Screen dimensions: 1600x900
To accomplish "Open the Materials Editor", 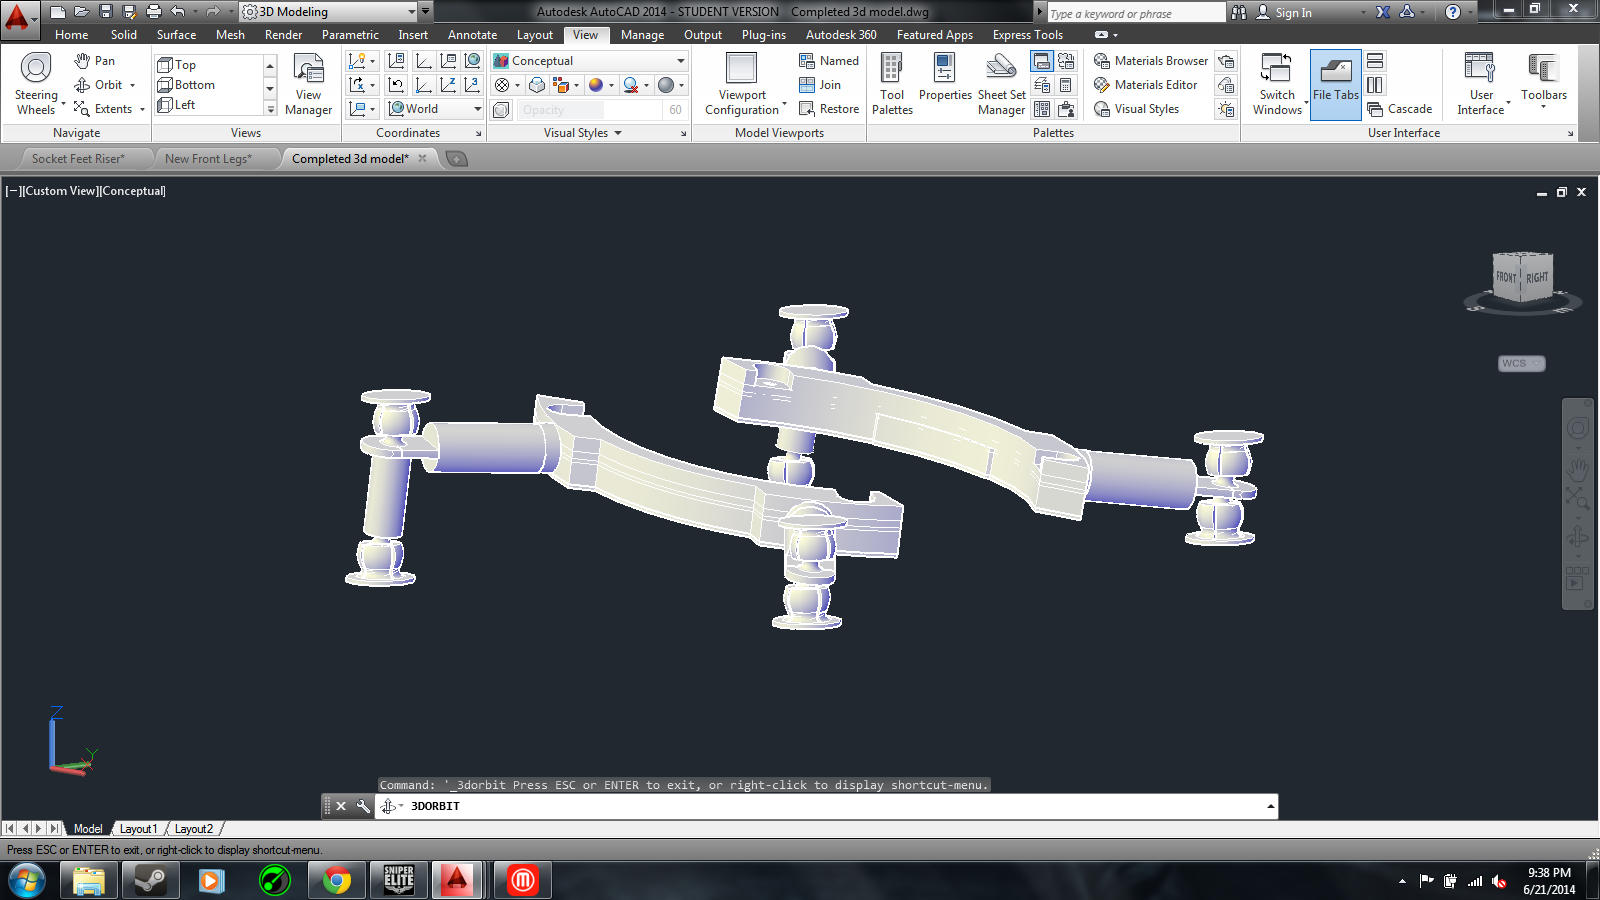I will pos(1146,85).
